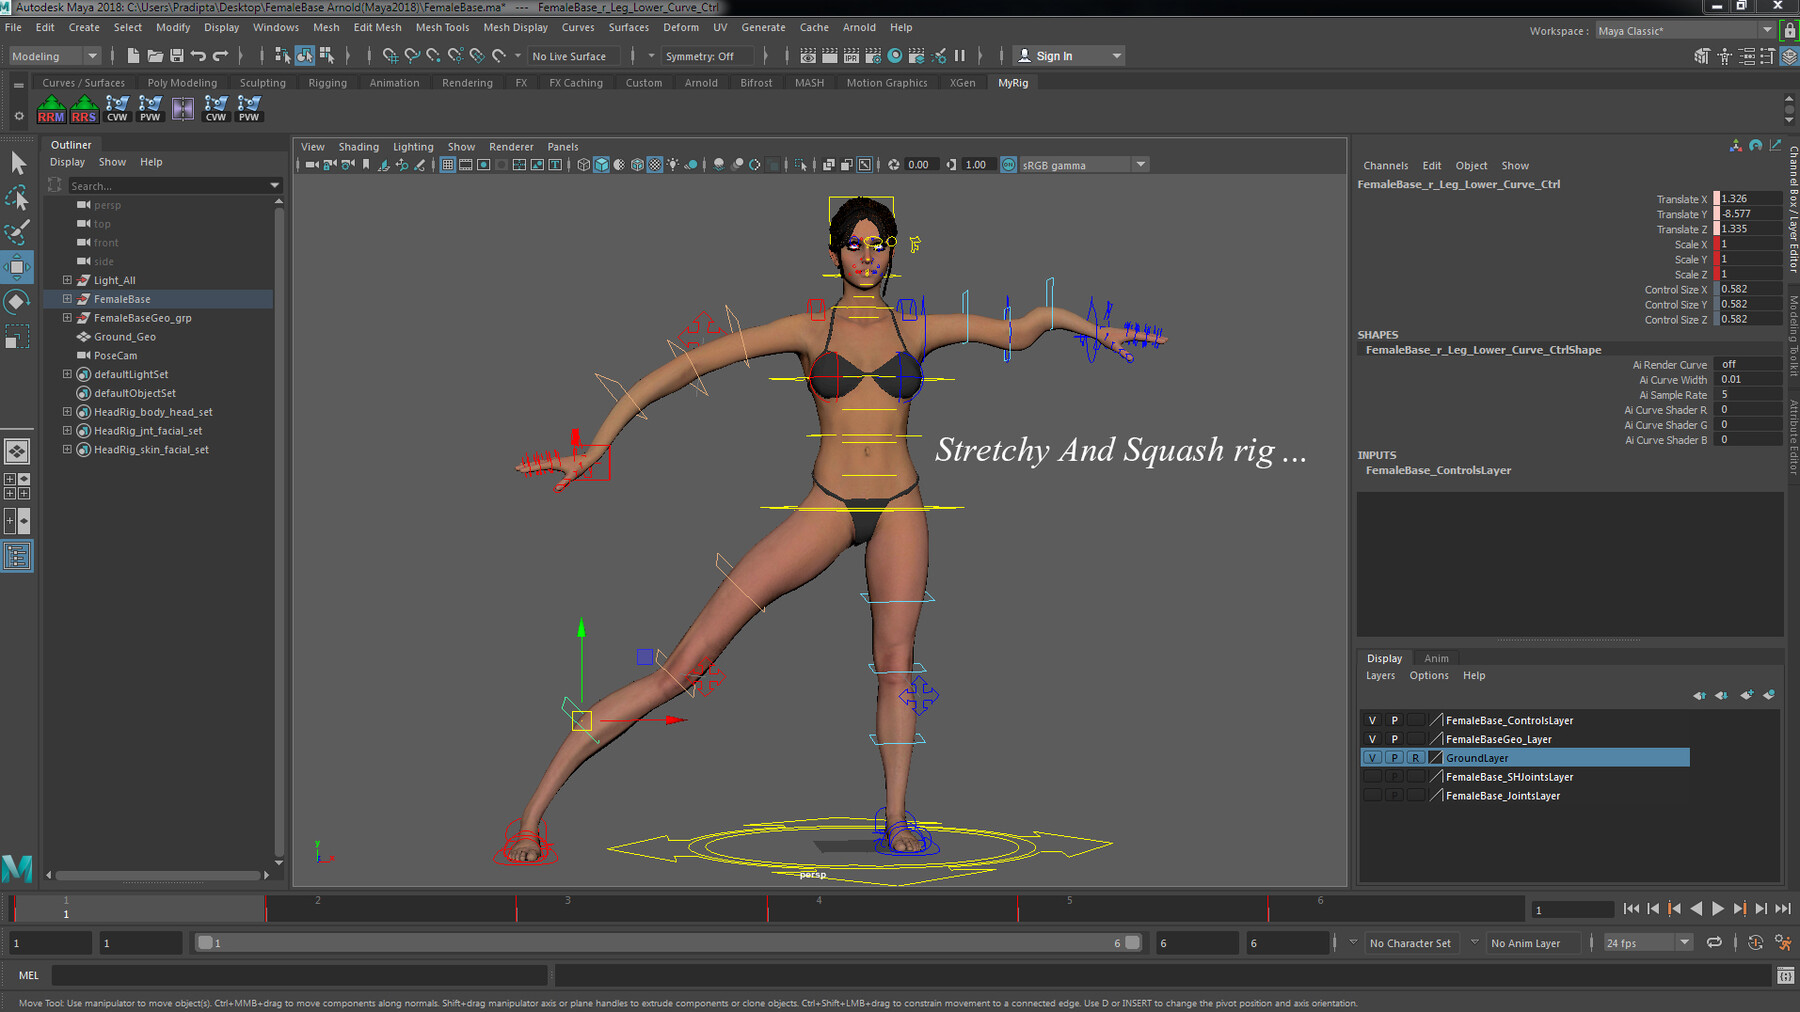Expand the FemaleBase node in the Outliner

68,299
